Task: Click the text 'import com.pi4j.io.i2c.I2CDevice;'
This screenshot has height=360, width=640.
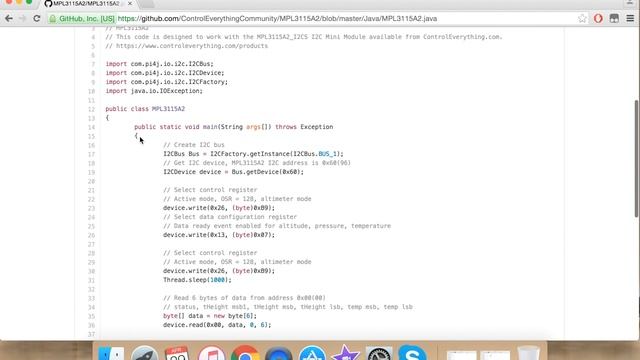Action: coord(164,73)
